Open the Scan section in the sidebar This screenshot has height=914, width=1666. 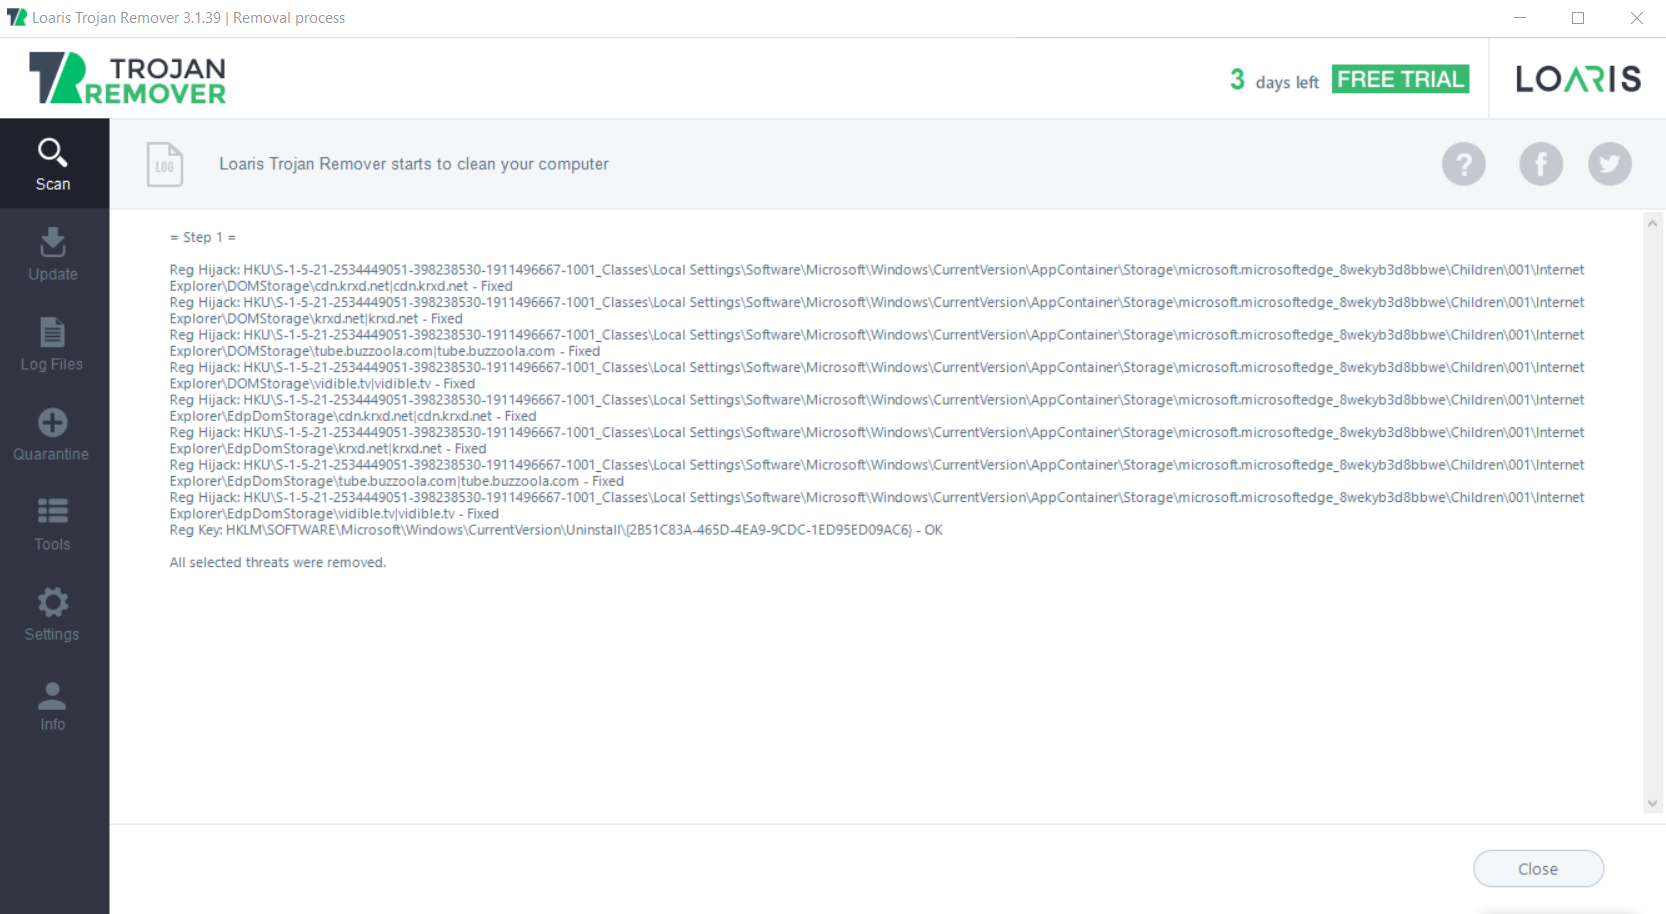(53, 164)
